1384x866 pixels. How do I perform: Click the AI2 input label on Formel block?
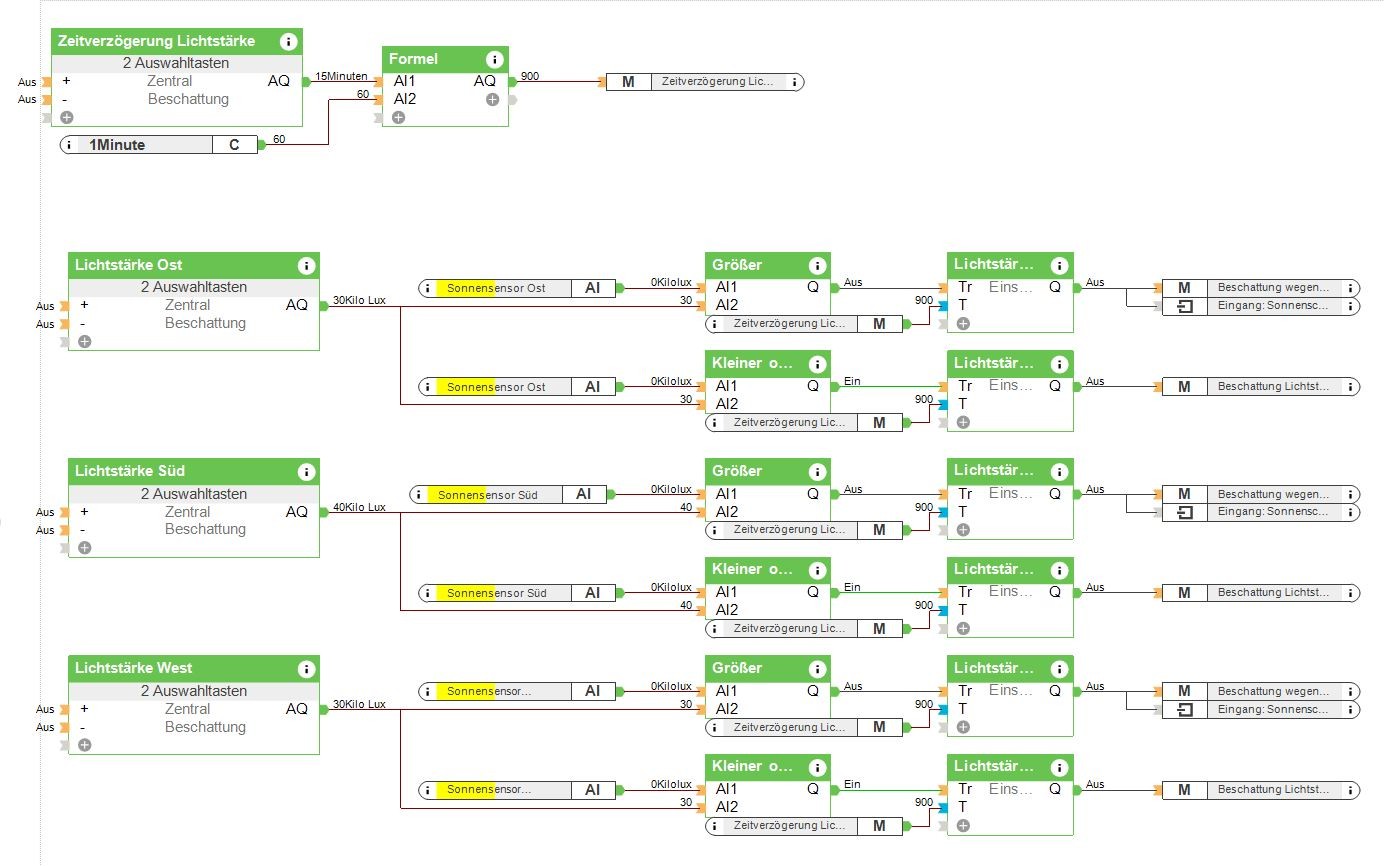tap(405, 99)
